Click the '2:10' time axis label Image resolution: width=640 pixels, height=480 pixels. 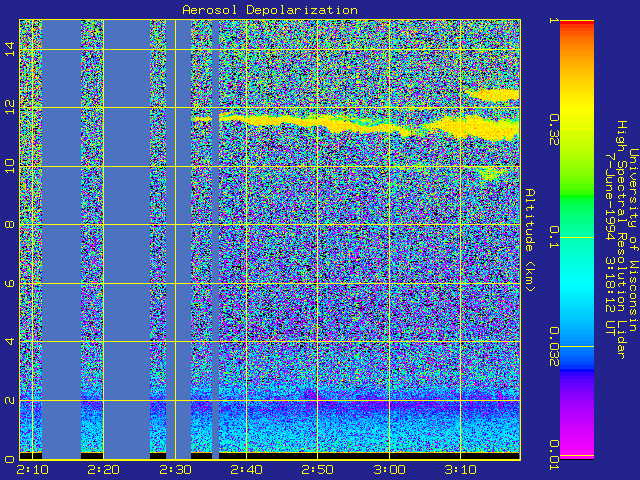[x=32, y=469]
